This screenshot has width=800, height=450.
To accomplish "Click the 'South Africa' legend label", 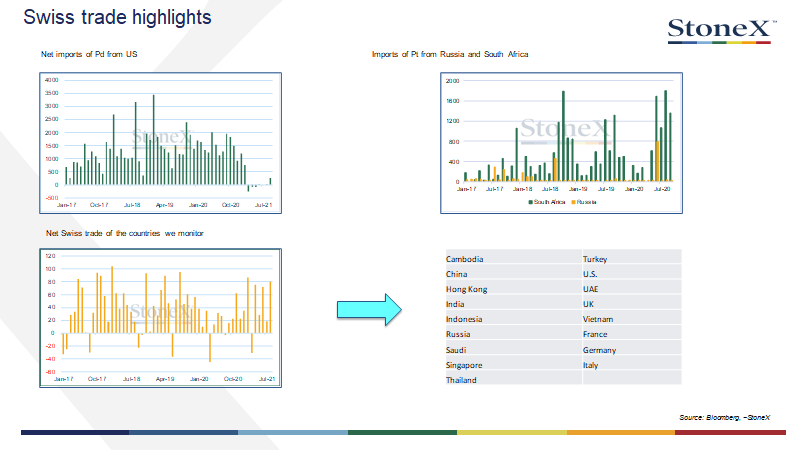I will pos(549,202).
